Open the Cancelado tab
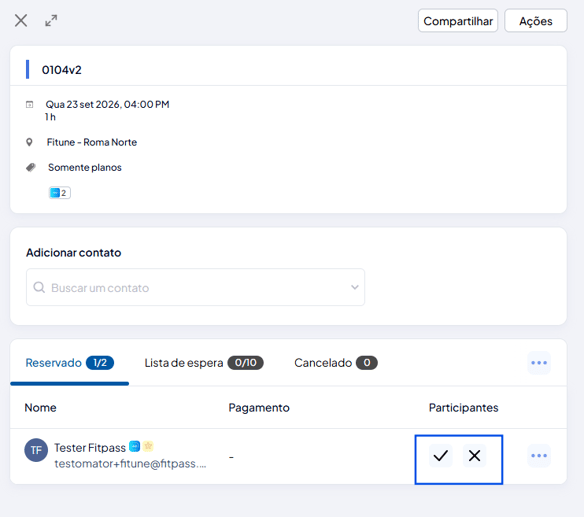The width and height of the screenshot is (584, 517). click(336, 363)
